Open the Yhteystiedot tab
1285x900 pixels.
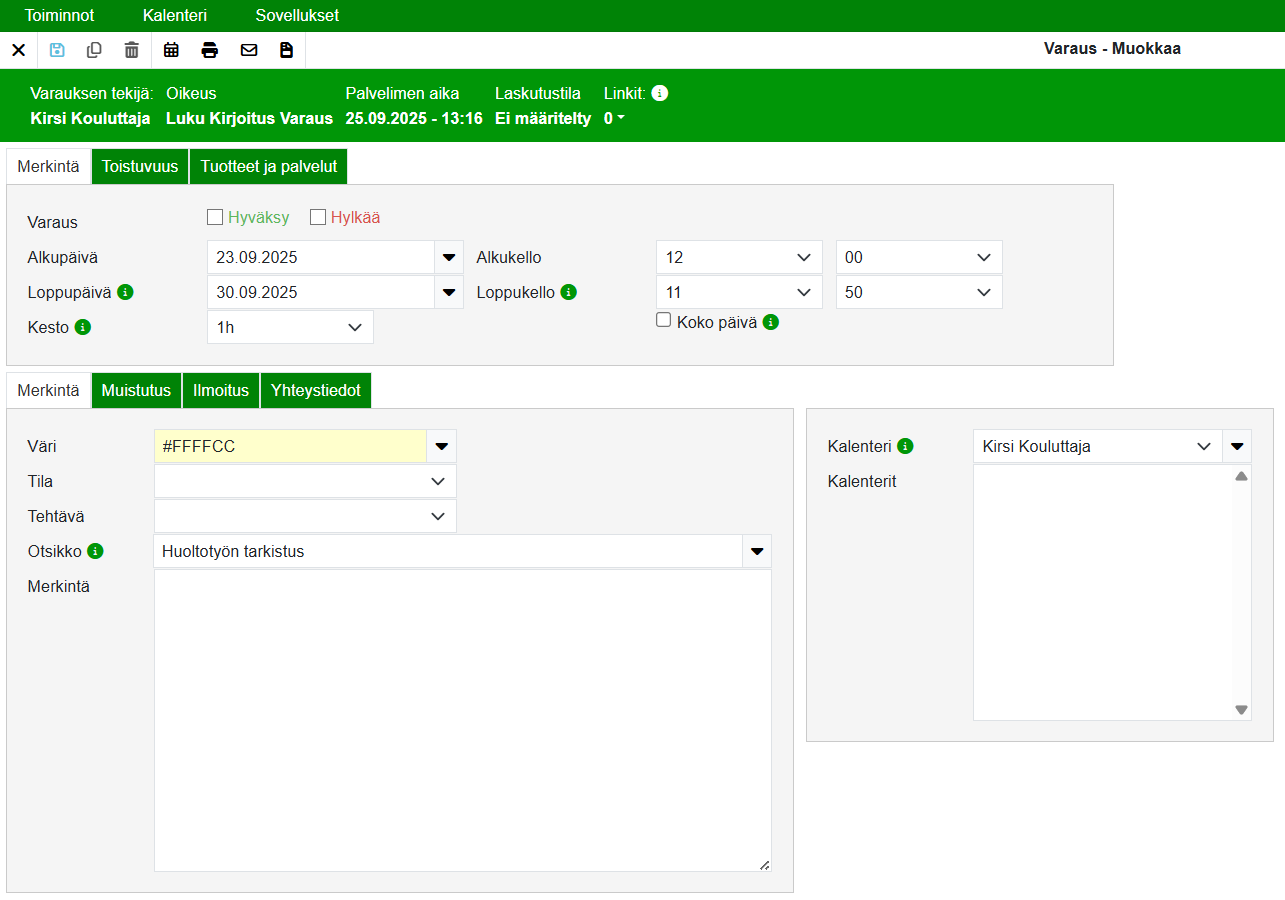pos(316,390)
